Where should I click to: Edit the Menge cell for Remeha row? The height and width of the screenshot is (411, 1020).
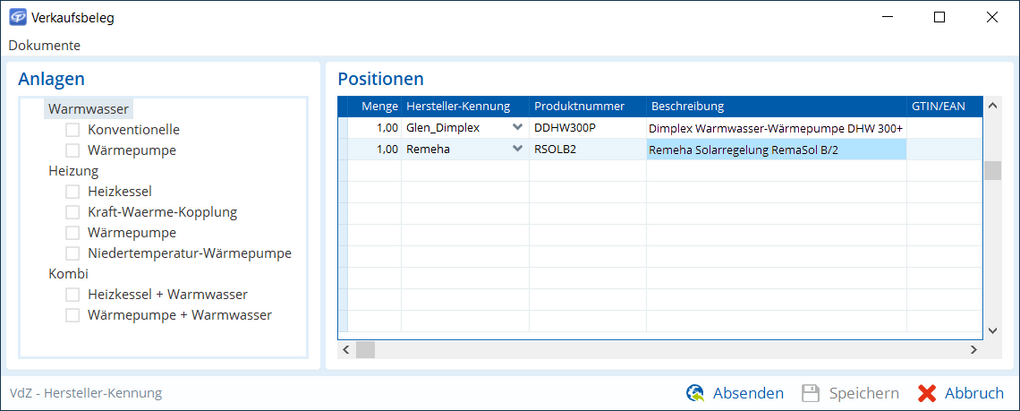374,149
